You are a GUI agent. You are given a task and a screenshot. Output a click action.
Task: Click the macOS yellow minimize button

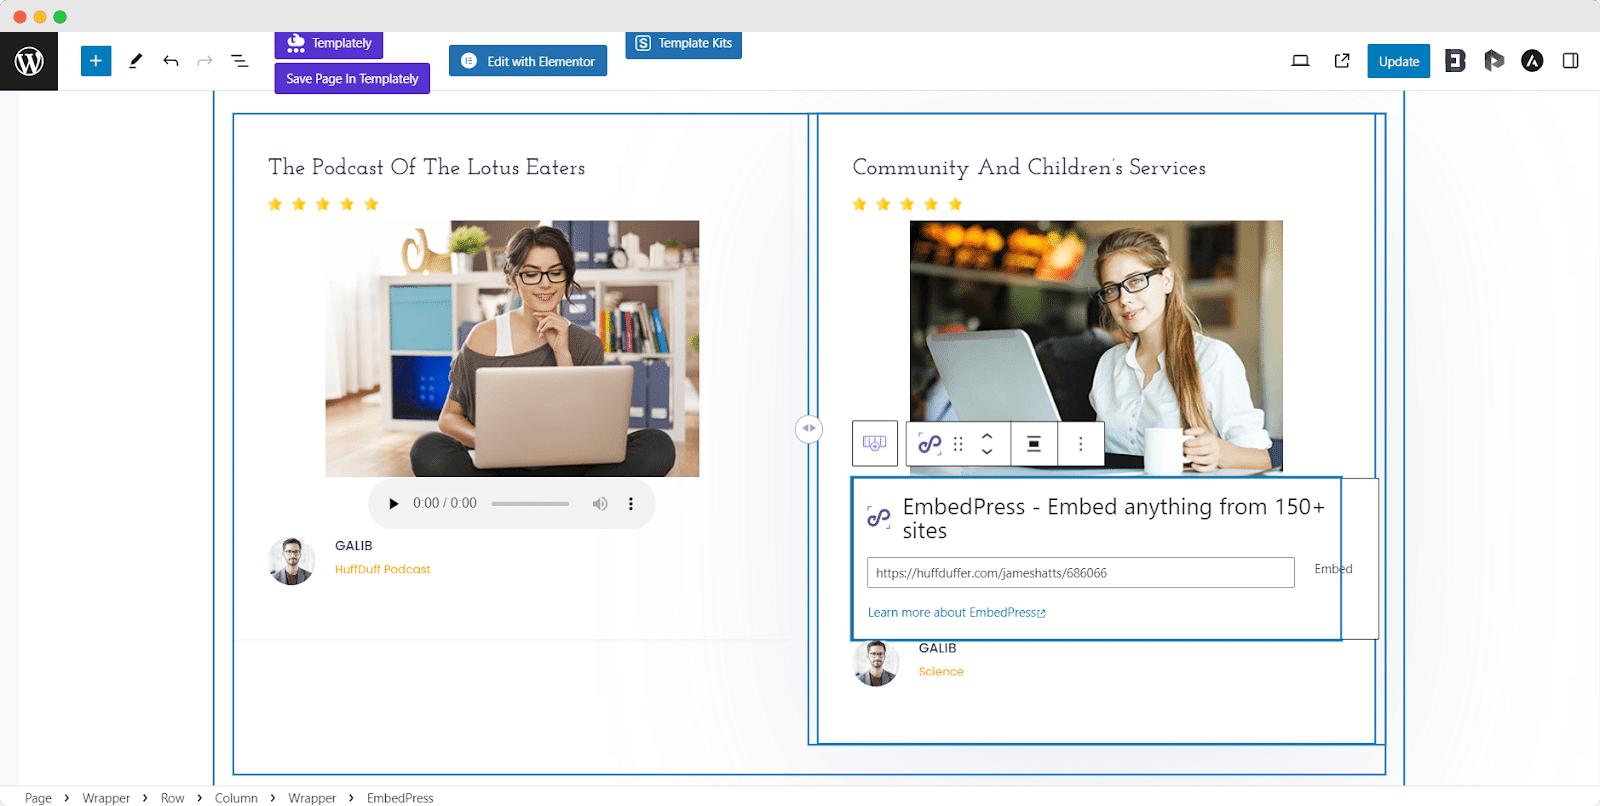(40, 17)
